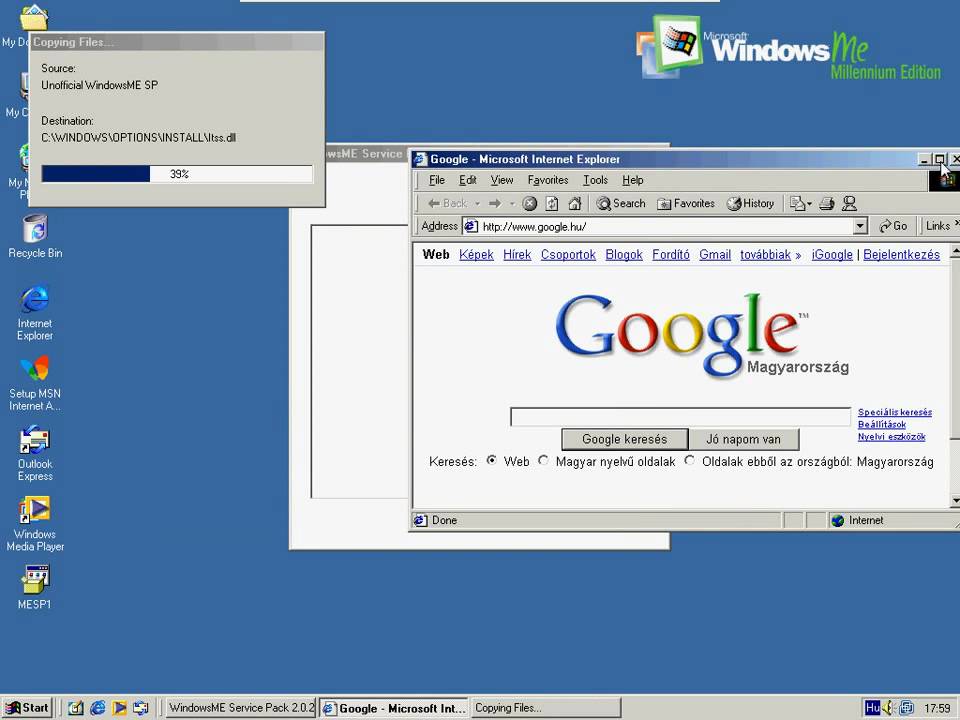Click the Stop icon in IE toolbar

coord(530,203)
